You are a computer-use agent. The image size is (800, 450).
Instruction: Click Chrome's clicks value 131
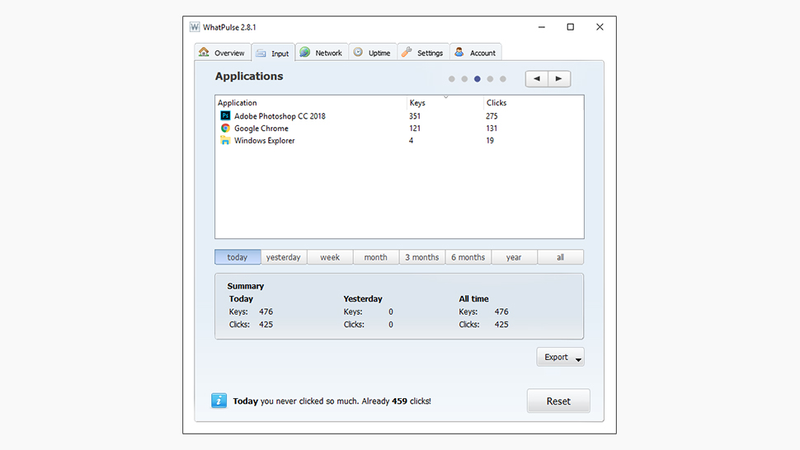click(x=491, y=128)
